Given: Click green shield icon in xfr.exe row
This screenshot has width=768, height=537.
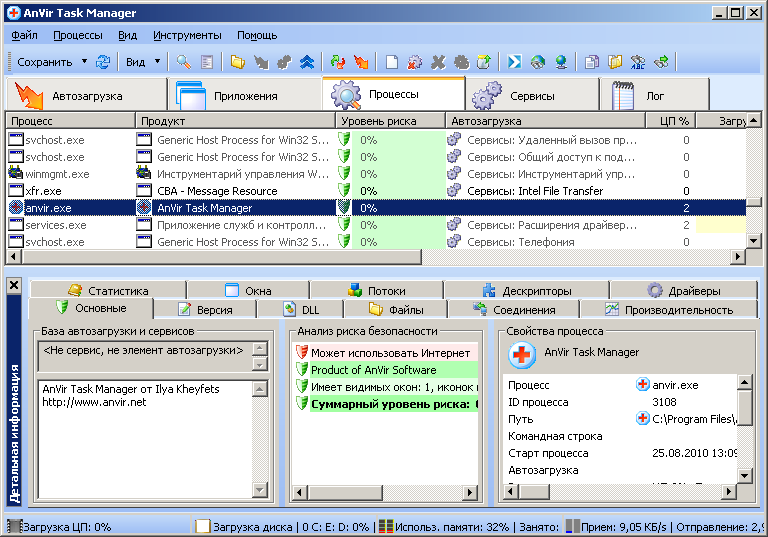Looking at the screenshot, I should pyautogui.click(x=344, y=190).
